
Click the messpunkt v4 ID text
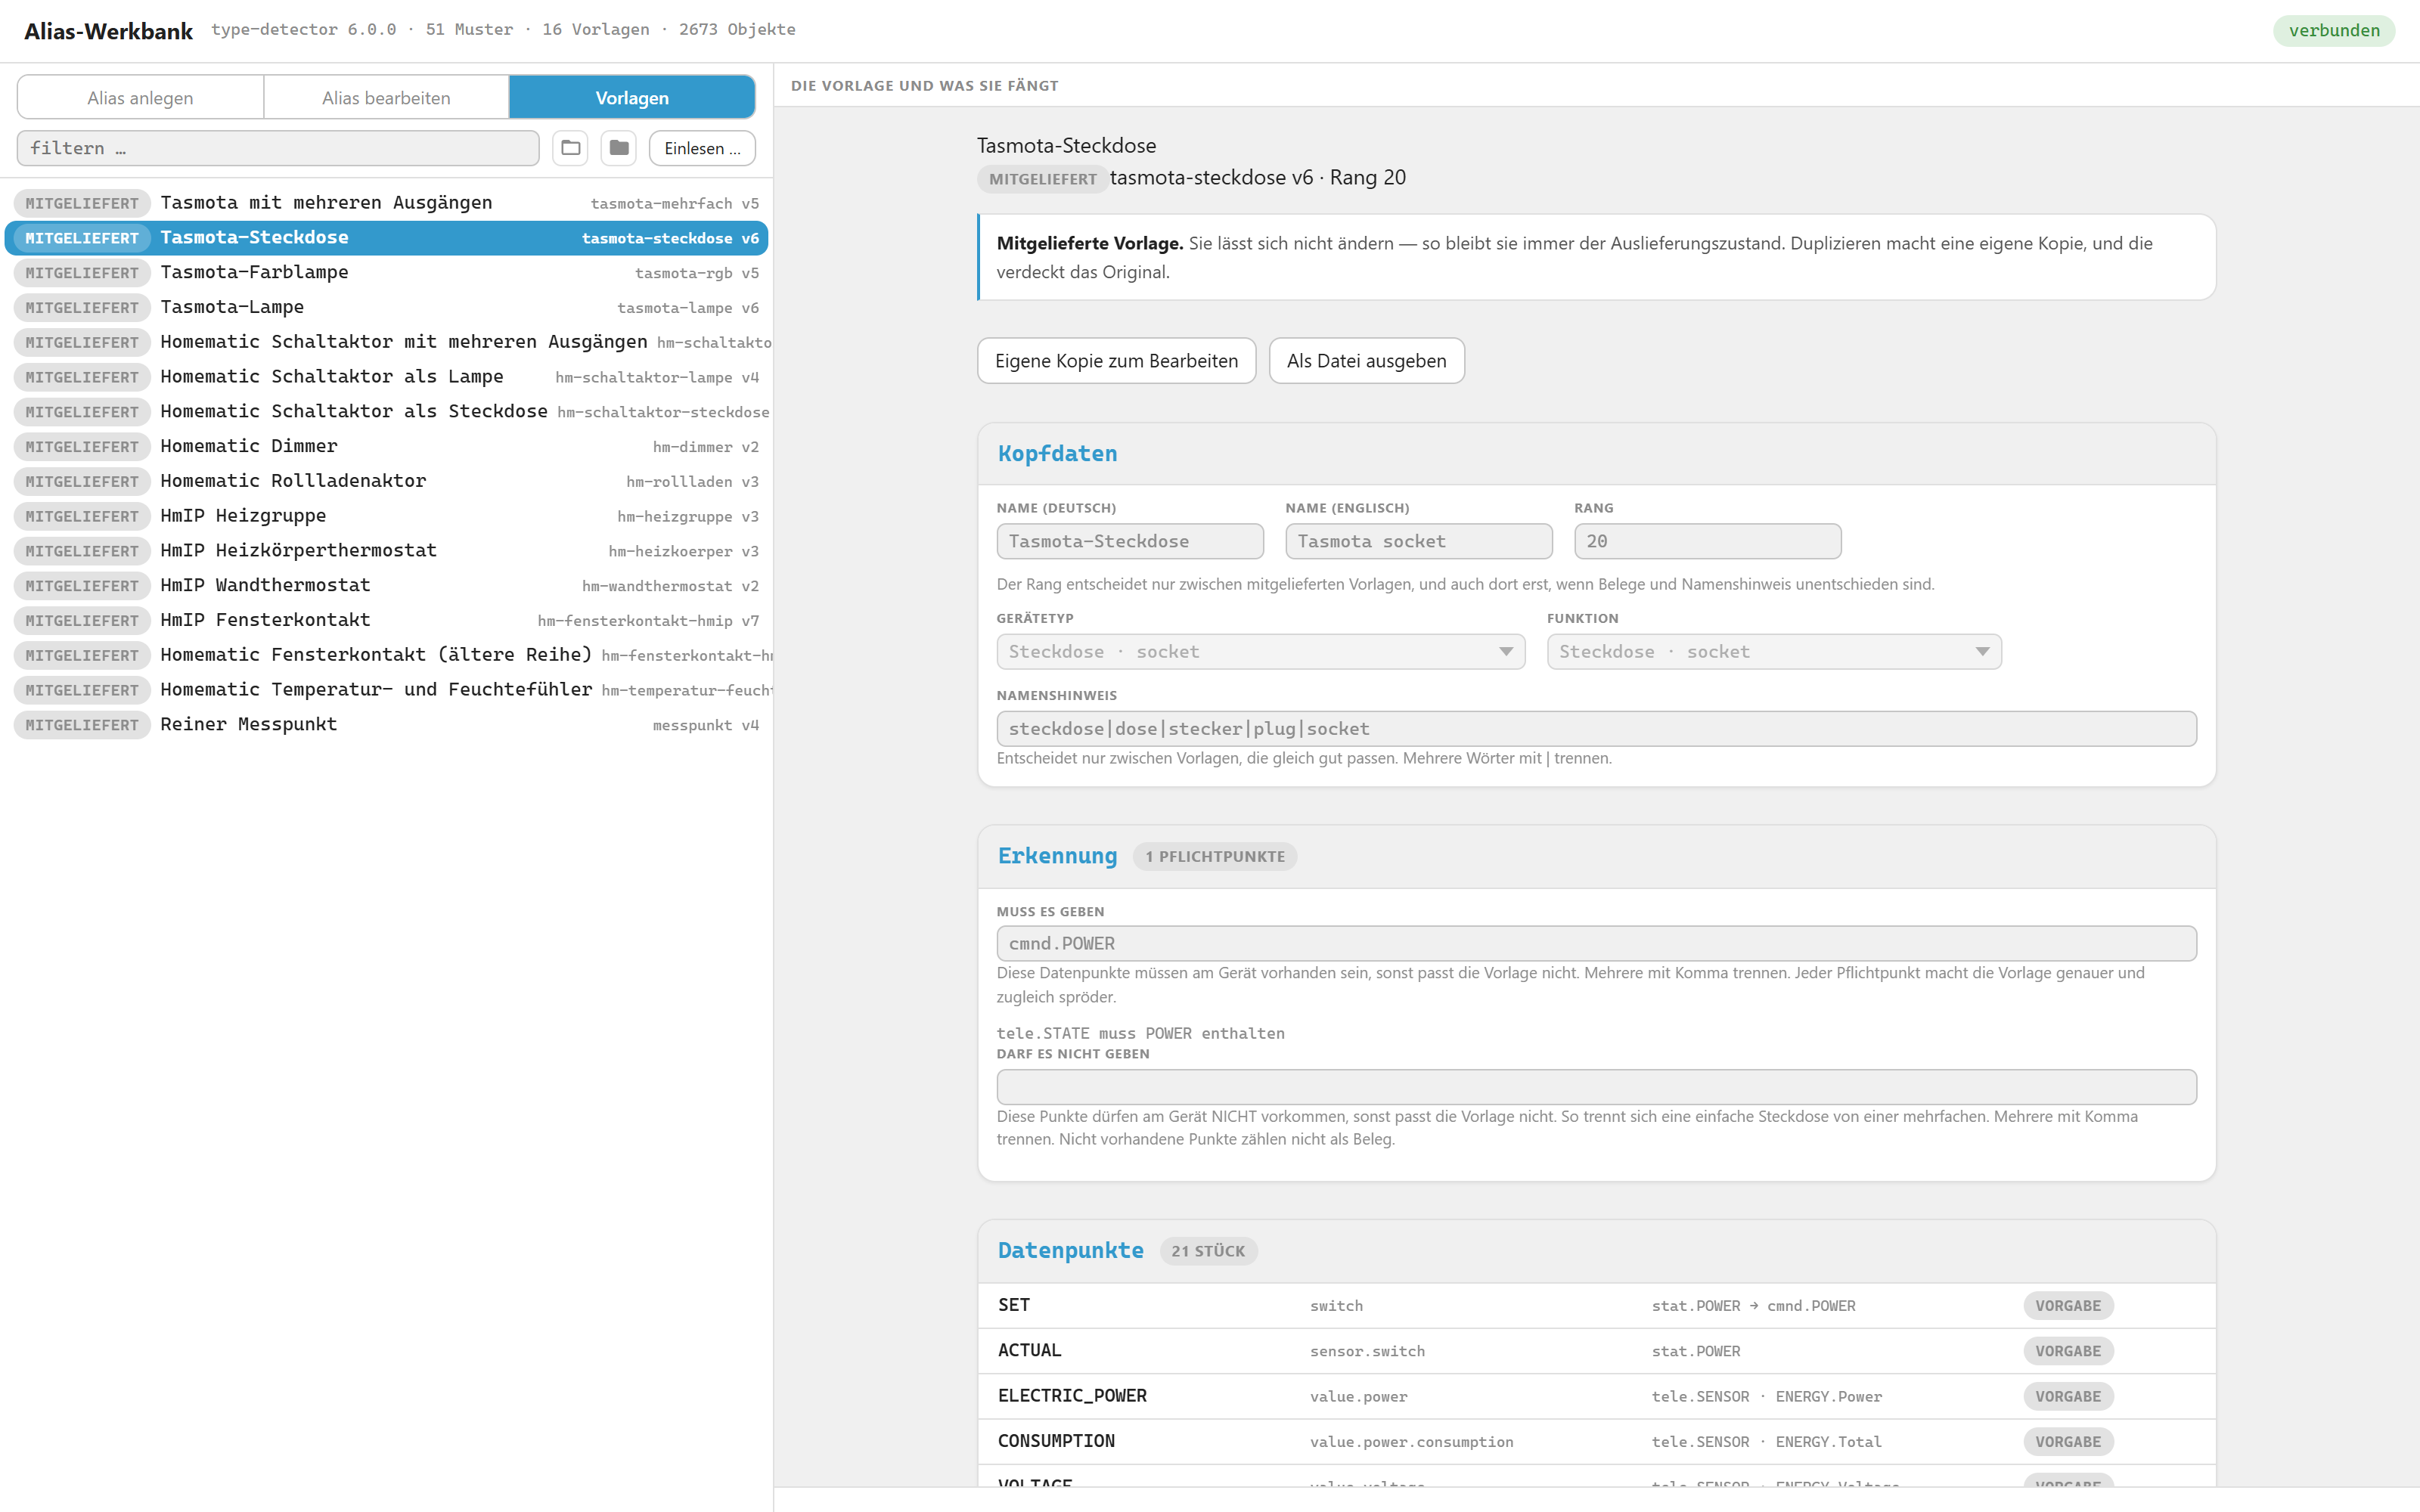pos(705,725)
